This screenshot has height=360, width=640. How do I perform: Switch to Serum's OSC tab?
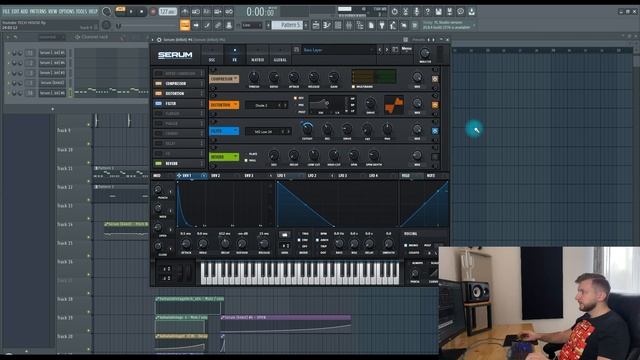(x=212, y=55)
